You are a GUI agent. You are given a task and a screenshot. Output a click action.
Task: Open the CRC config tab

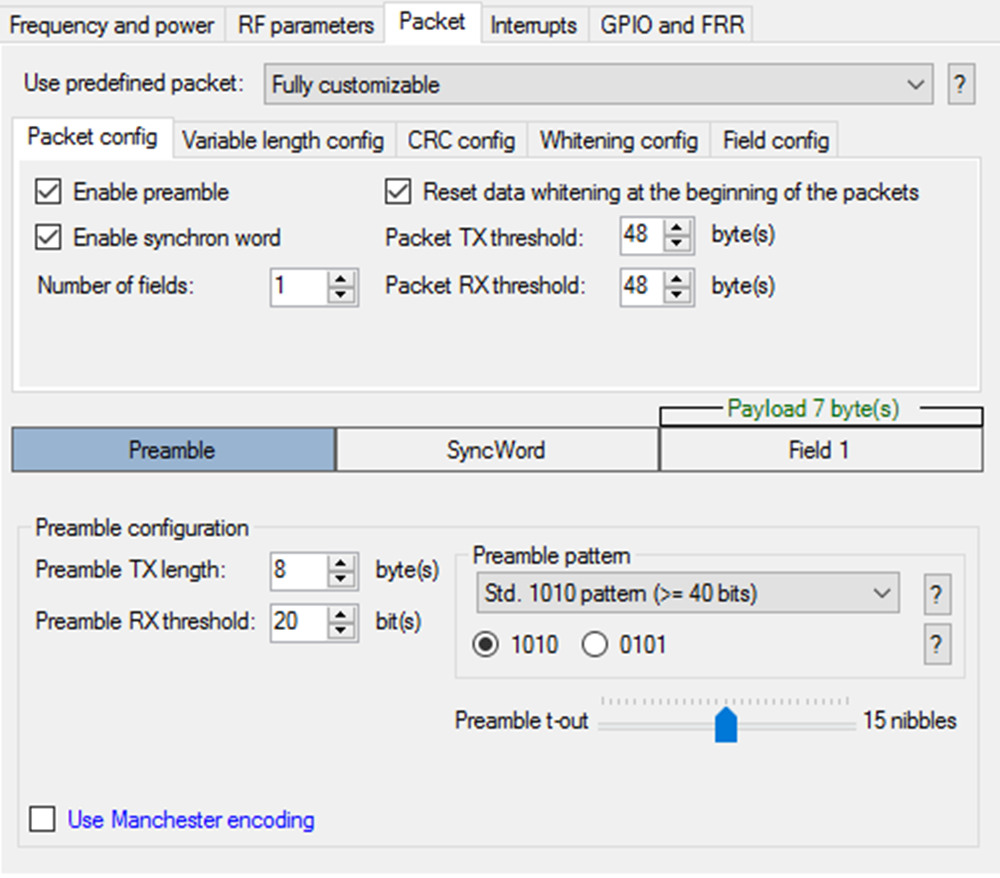(x=461, y=140)
